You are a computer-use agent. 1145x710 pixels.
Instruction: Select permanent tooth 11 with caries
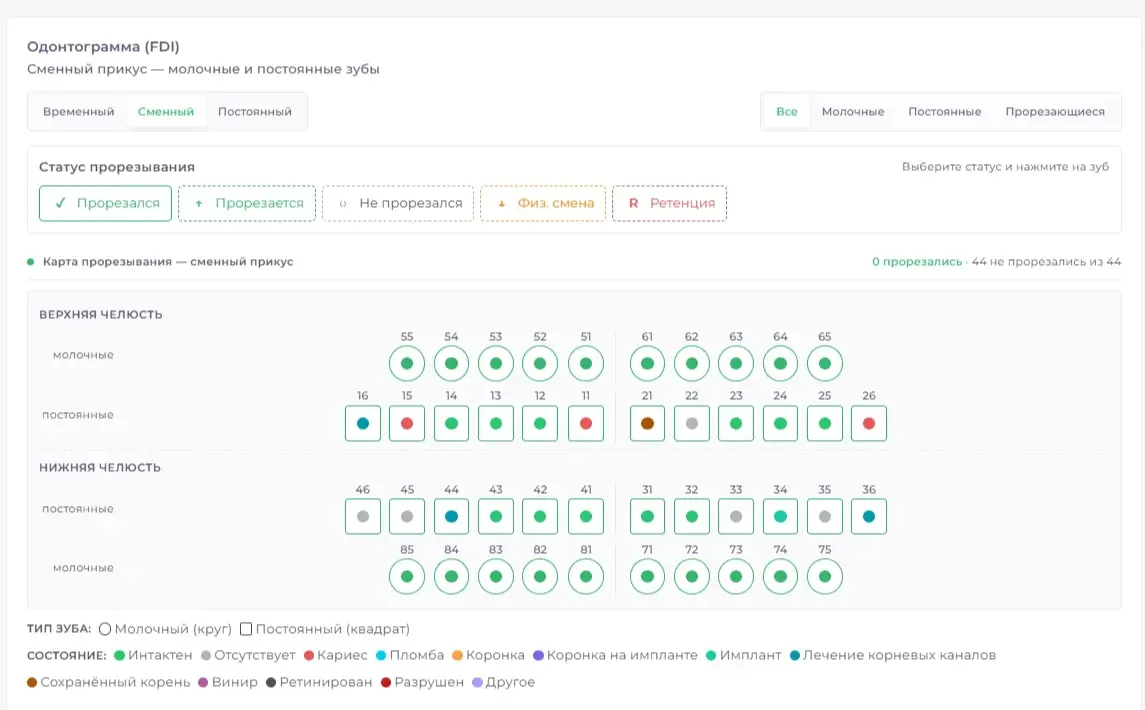click(x=586, y=424)
